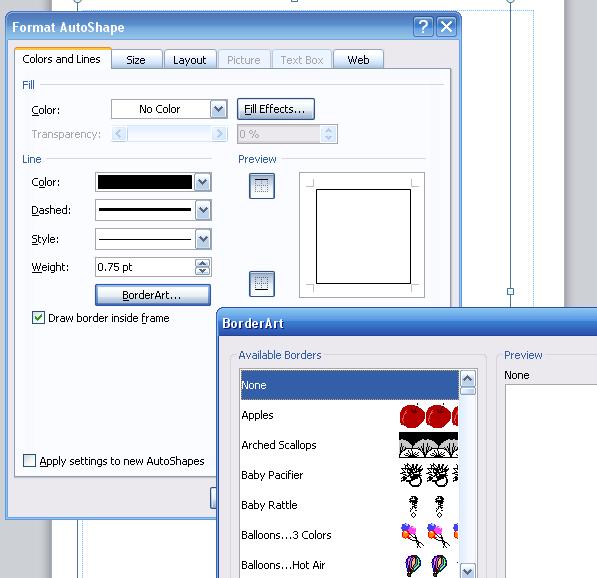Click the help question mark icon
597x578 pixels.
click(x=423, y=27)
